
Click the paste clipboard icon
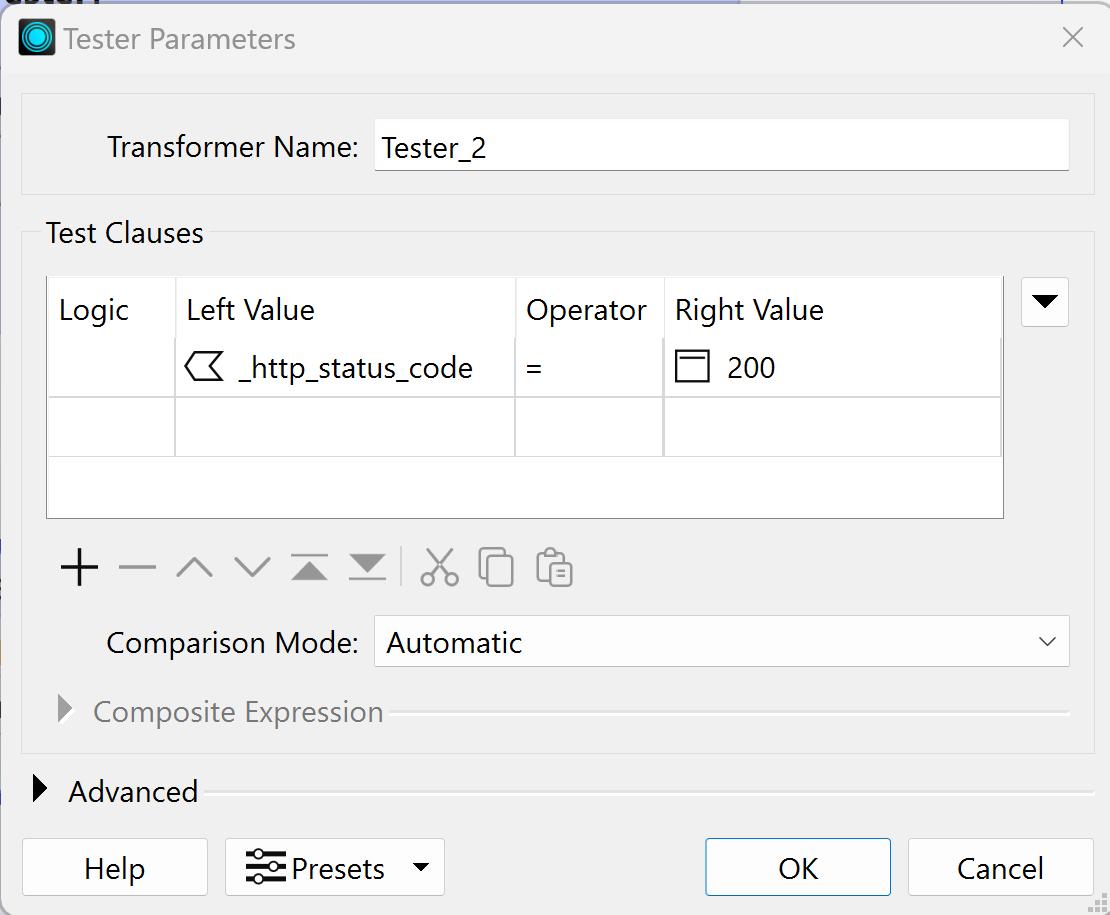554,567
